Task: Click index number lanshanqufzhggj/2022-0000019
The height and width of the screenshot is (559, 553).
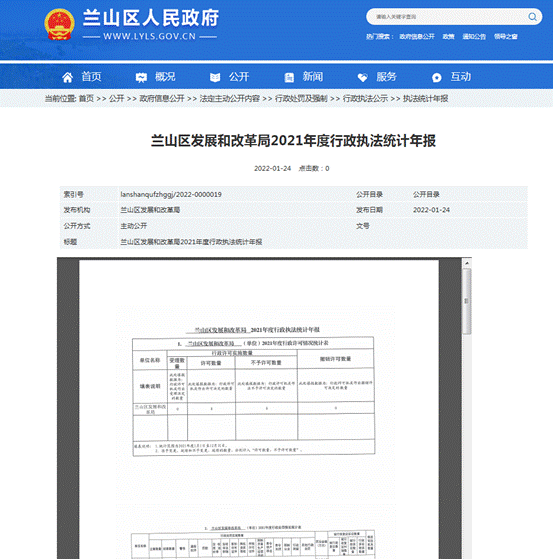Action: click(x=171, y=195)
